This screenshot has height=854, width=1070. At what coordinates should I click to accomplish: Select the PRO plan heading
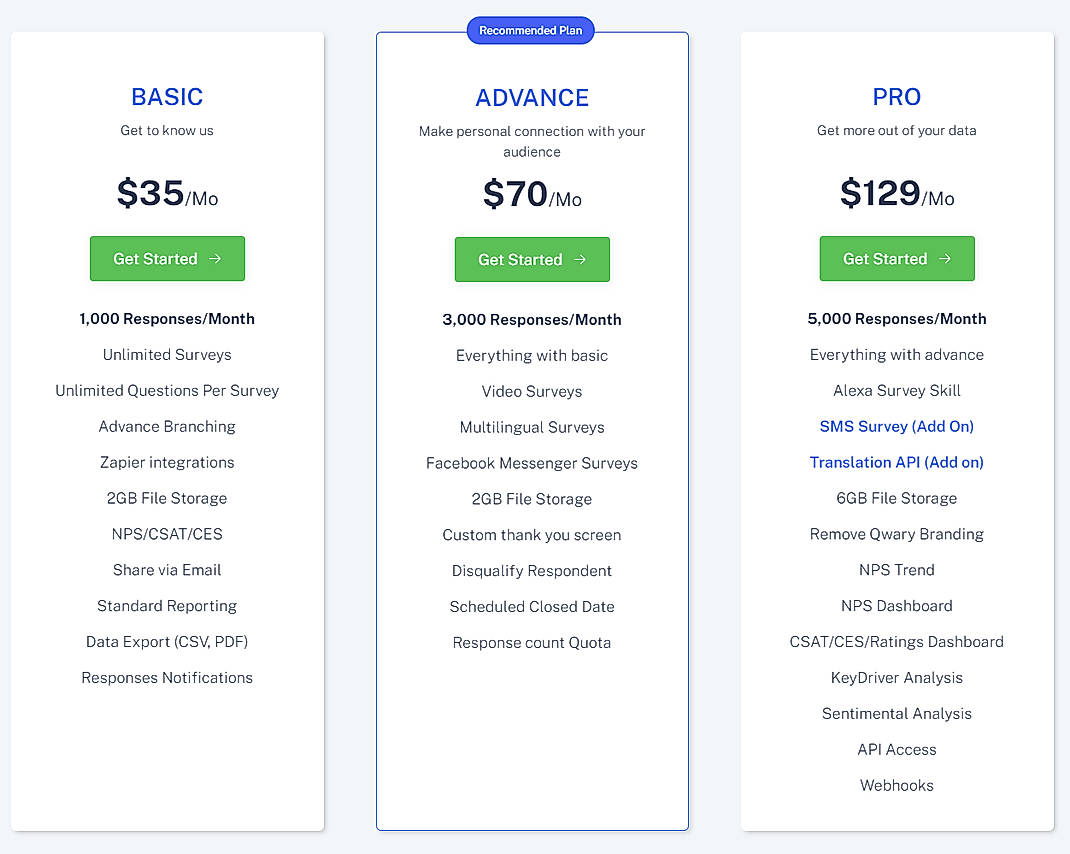coord(896,97)
